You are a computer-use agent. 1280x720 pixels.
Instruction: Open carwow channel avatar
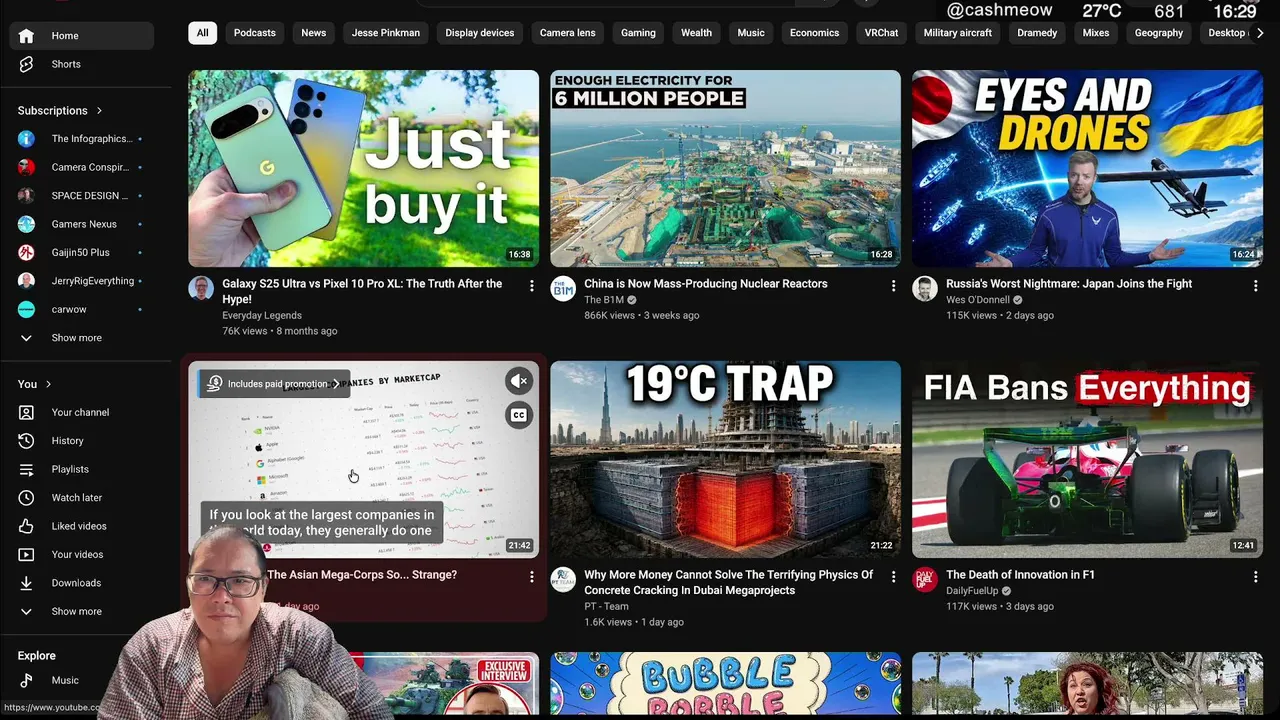pyautogui.click(x=27, y=310)
